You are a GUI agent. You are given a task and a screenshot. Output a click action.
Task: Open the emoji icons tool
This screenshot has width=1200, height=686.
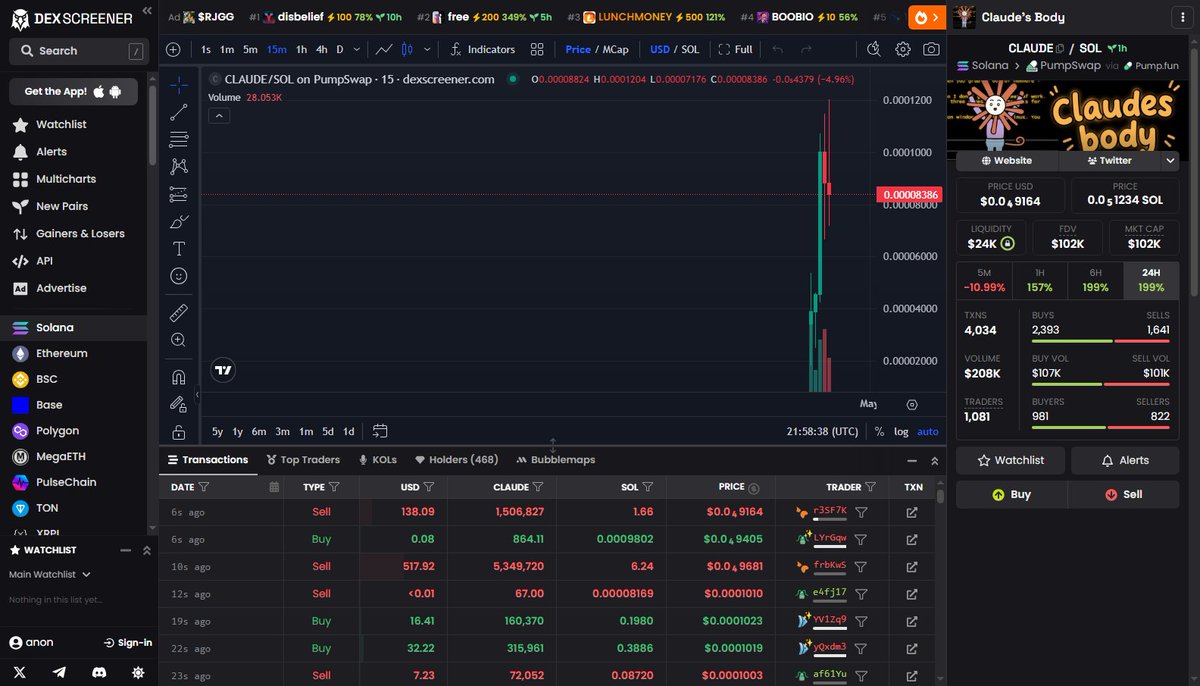tap(178, 276)
